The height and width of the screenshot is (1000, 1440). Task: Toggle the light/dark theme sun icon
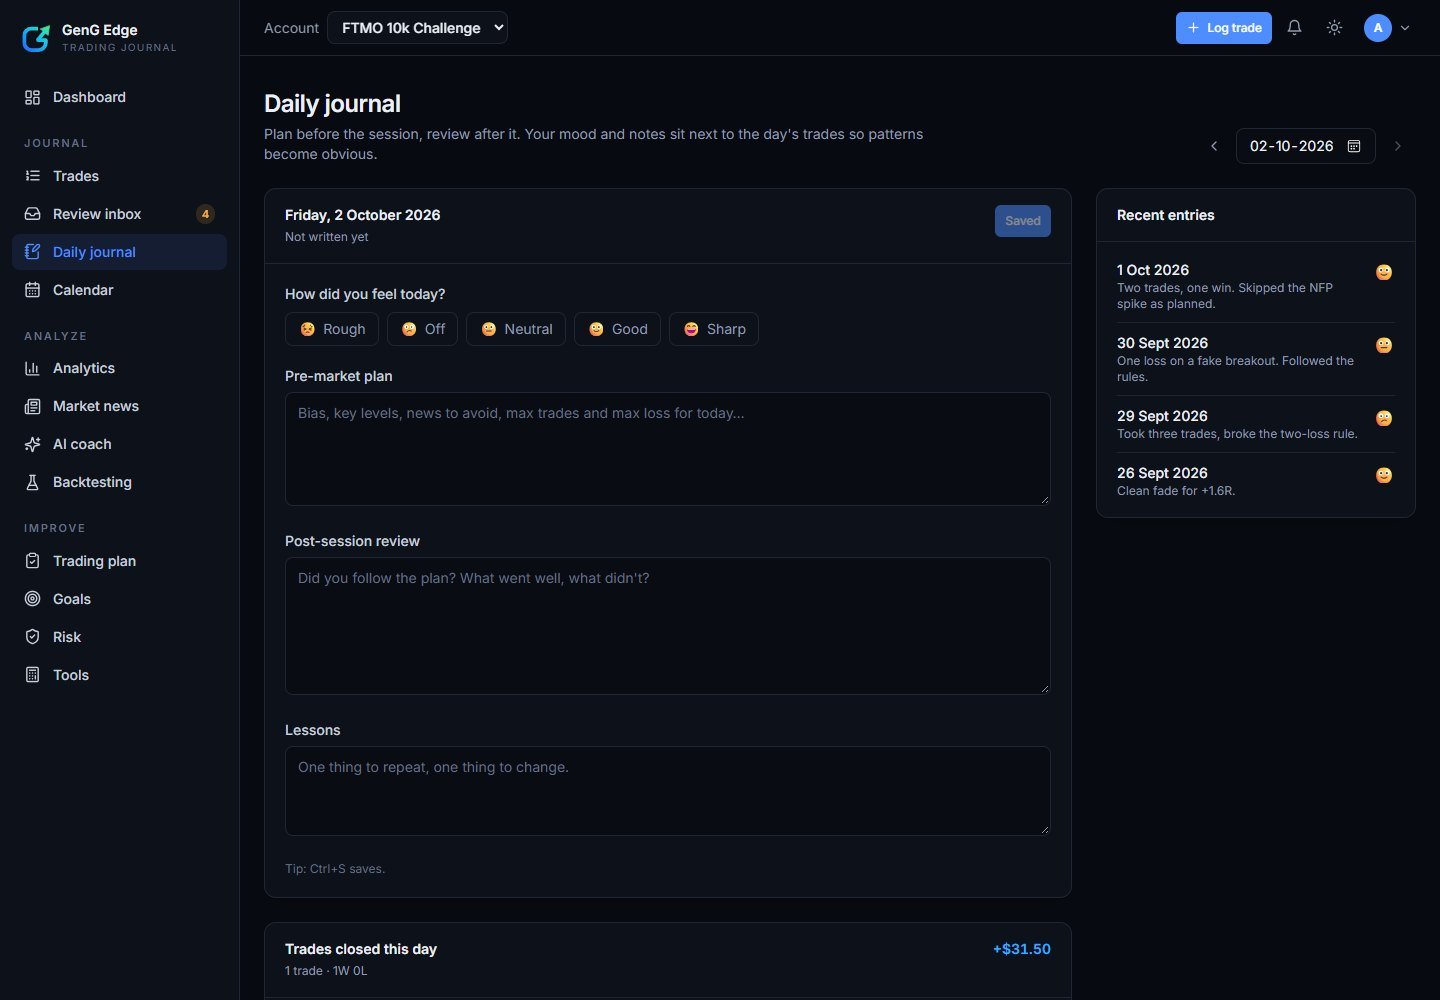(1334, 28)
